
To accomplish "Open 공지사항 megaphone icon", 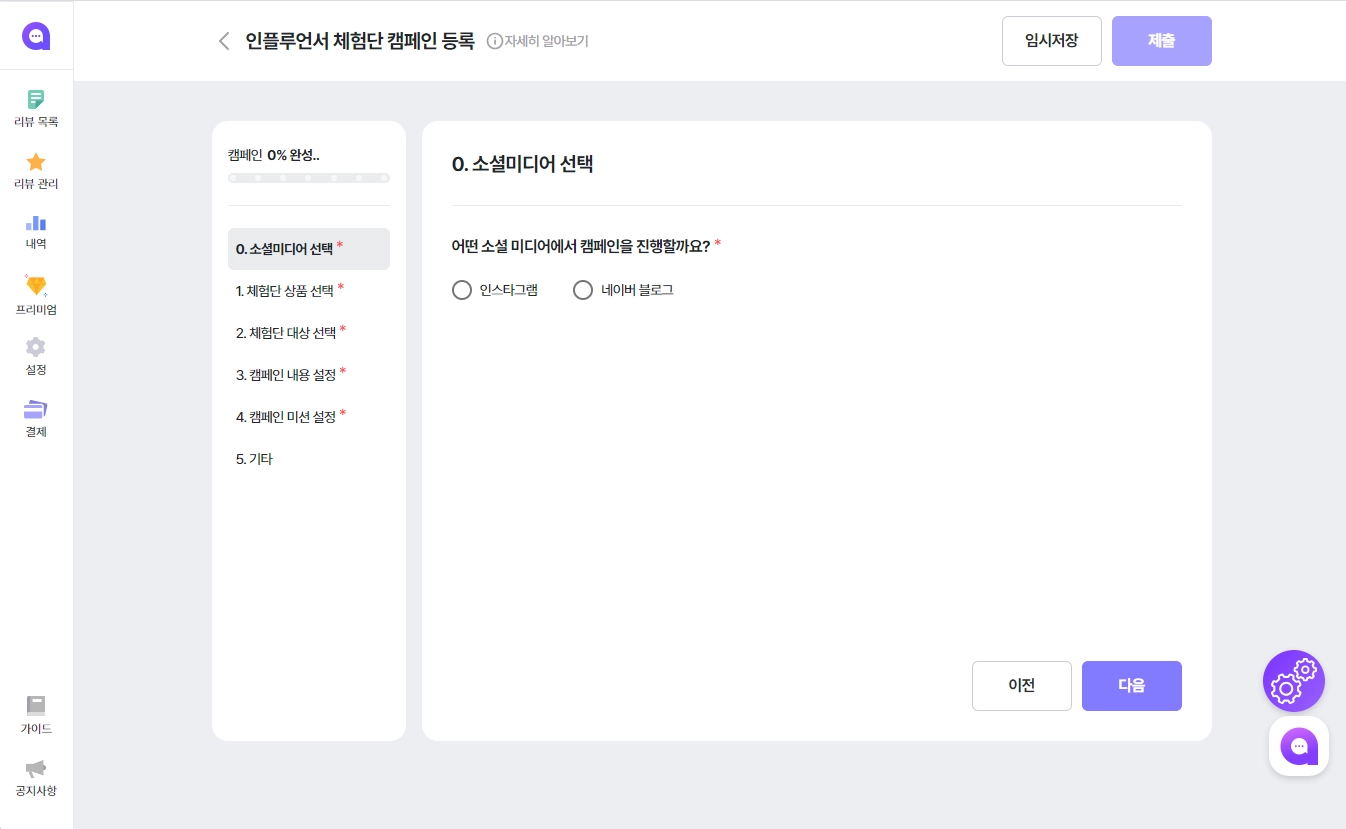I will point(36,769).
